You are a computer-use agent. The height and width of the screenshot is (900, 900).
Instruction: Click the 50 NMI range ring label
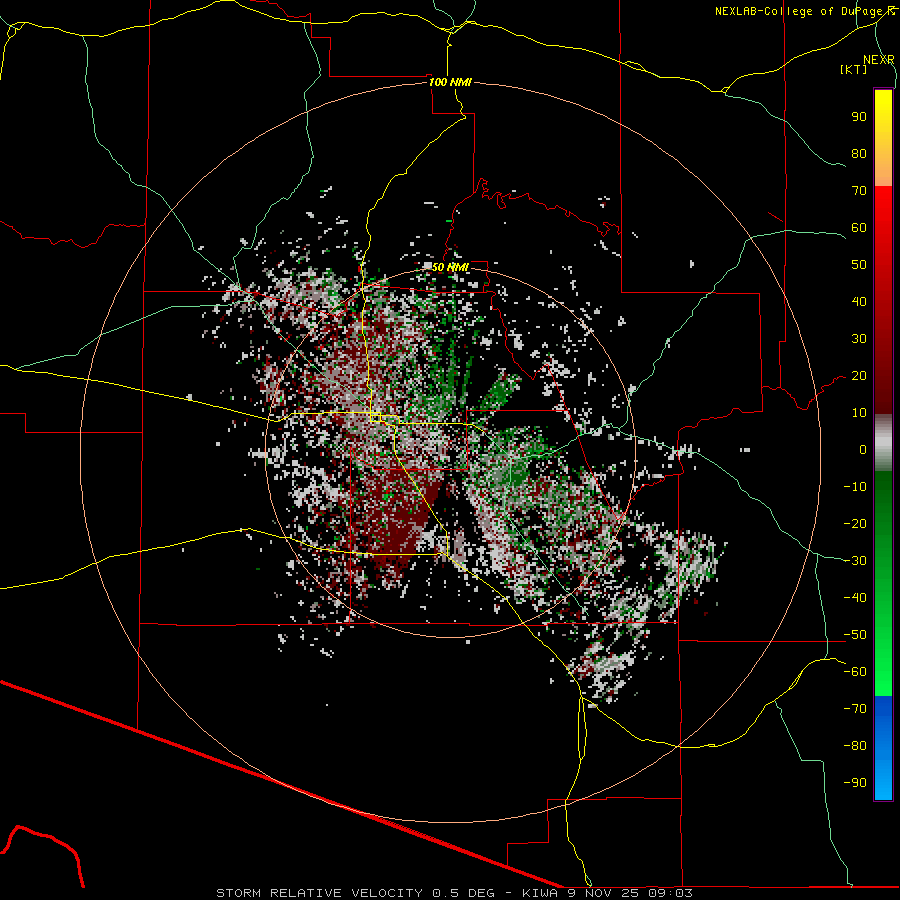450,267
